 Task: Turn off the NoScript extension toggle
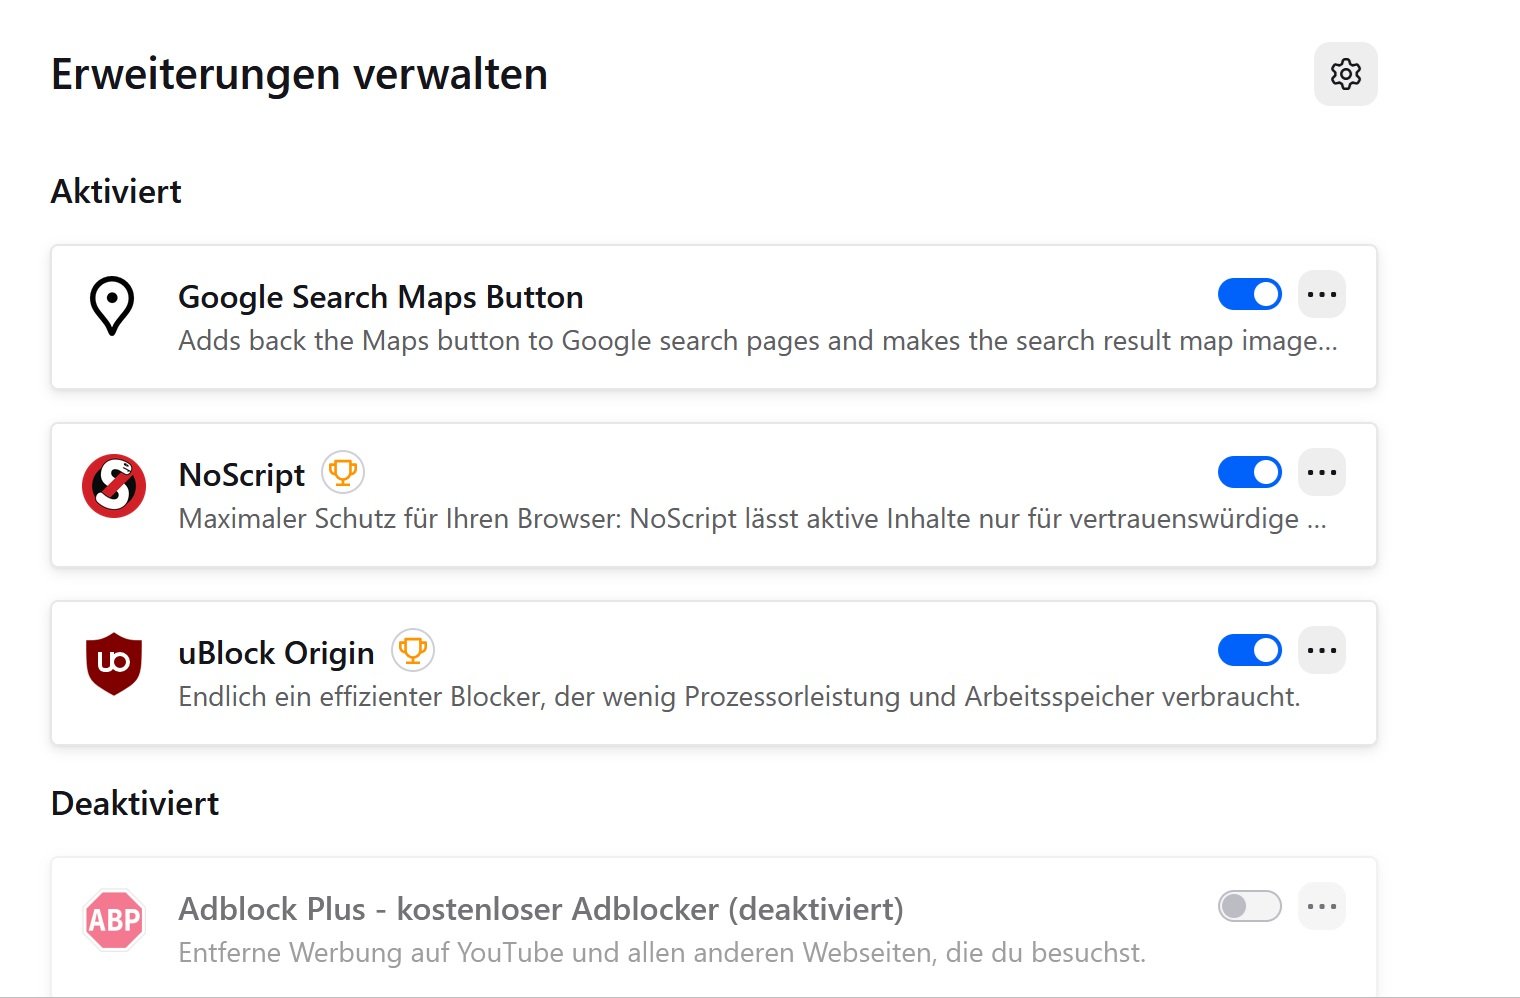[x=1249, y=472]
